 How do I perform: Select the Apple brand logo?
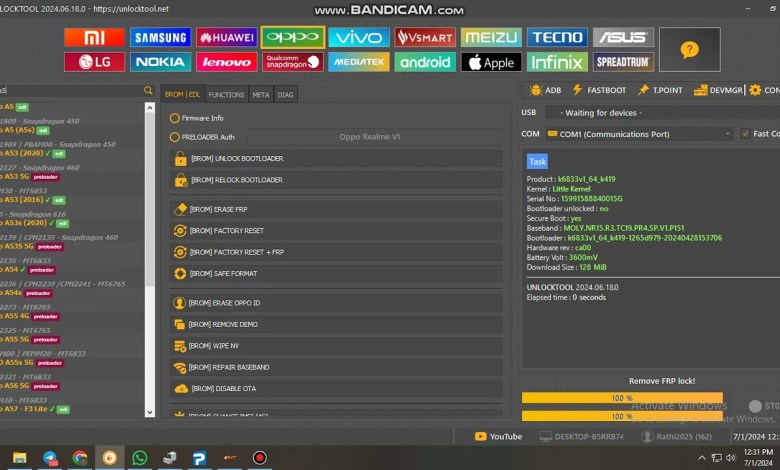coord(491,62)
